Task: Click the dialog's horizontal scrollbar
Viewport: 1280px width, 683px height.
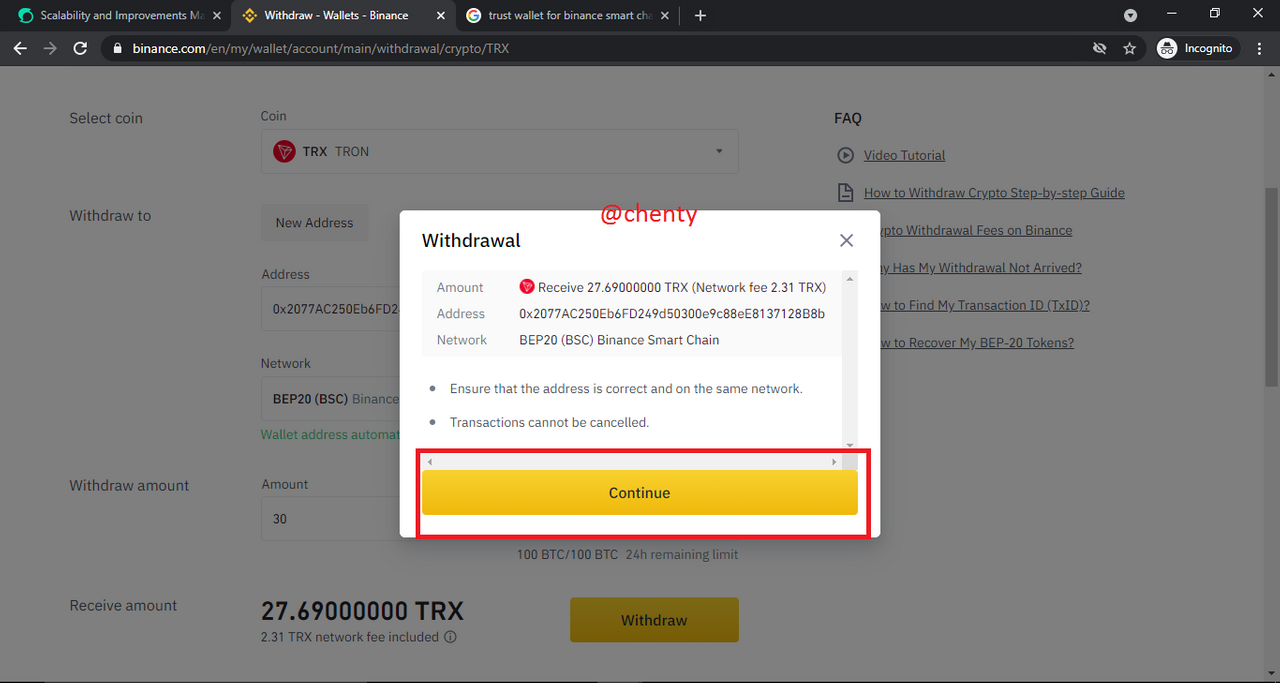Action: click(x=631, y=462)
